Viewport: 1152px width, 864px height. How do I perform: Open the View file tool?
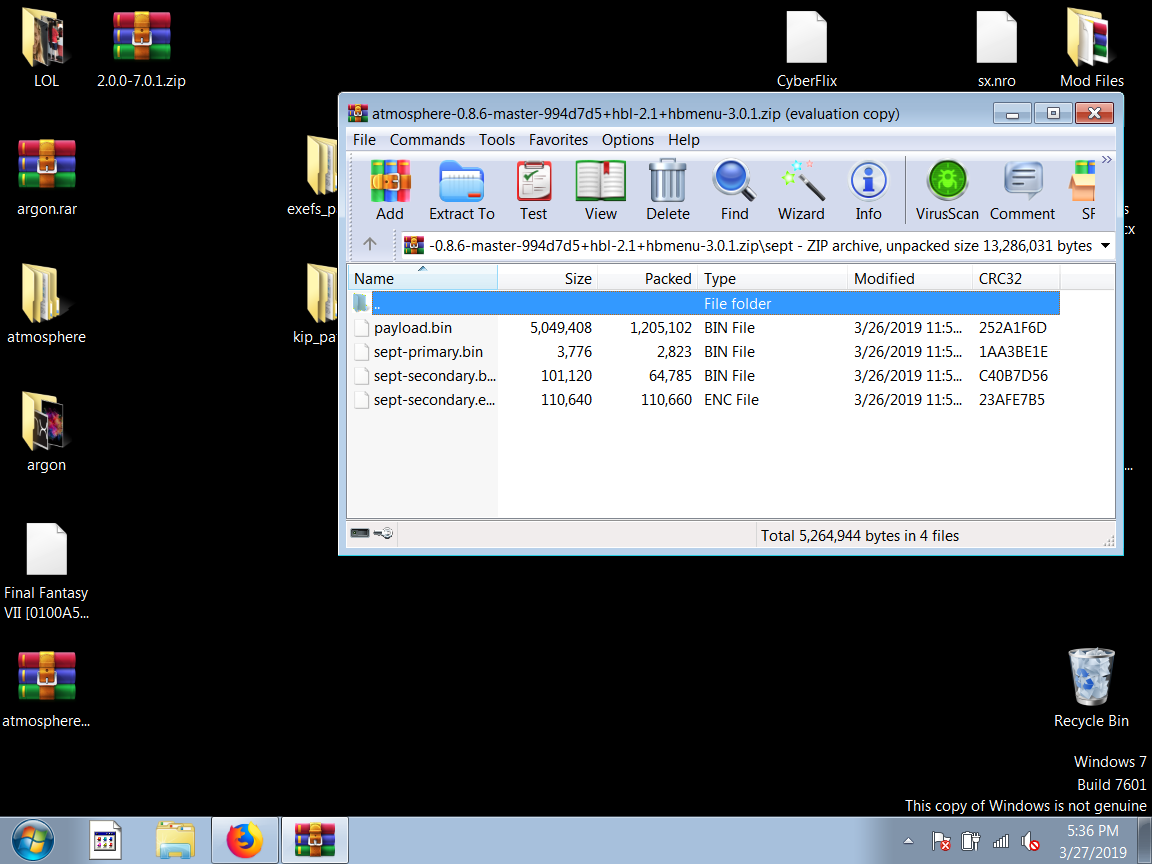(x=600, y=190)
